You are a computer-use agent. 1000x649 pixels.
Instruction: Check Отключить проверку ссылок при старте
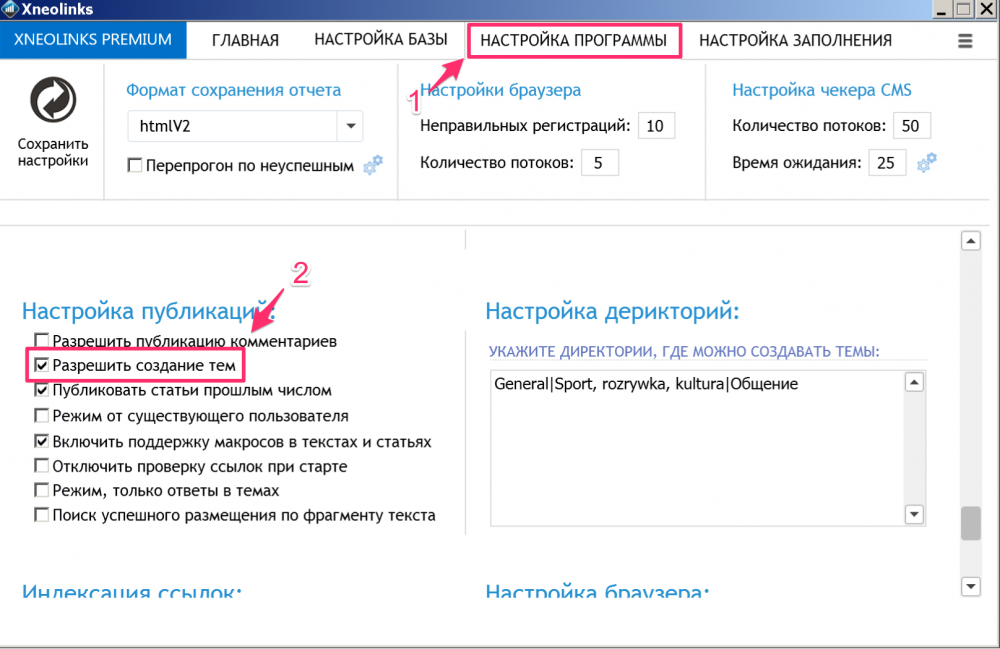(x=41, y=466)
